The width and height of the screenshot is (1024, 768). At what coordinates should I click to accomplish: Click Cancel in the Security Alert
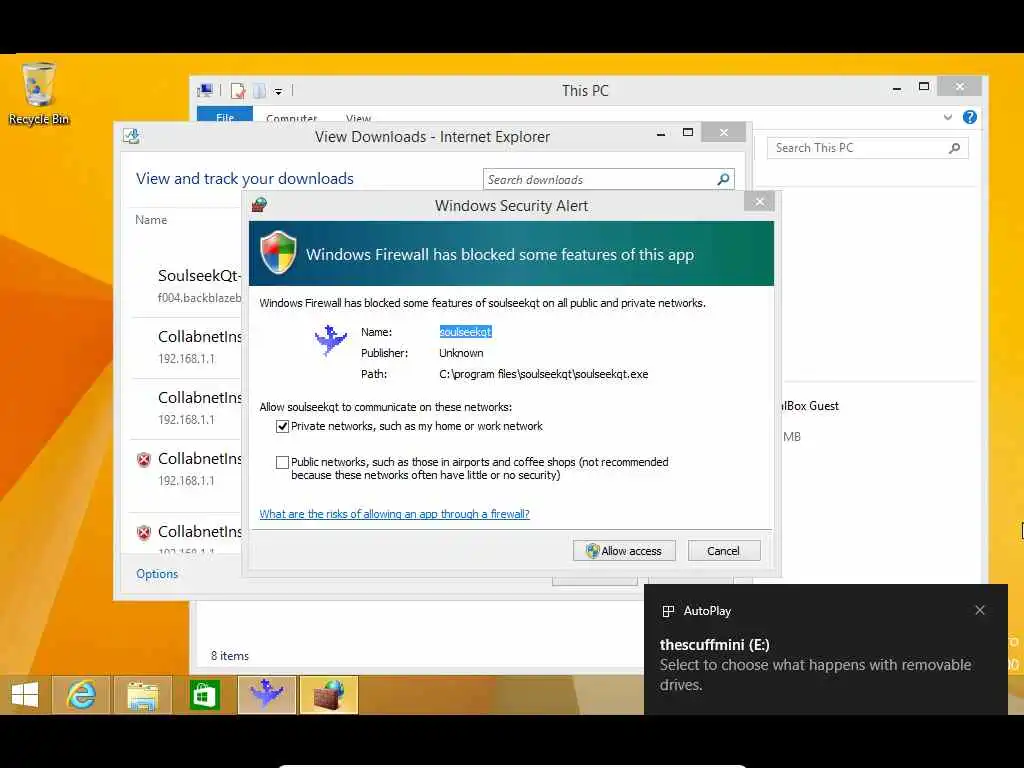[724, 551]
